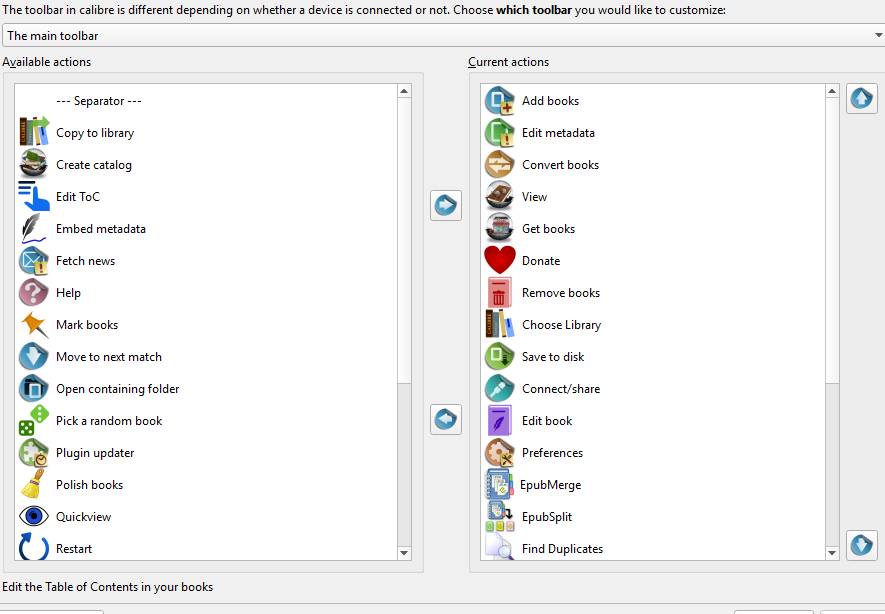Click the Add books icon
The height and width of the screenshot is (614, 885).
click(x=500, y=100)
